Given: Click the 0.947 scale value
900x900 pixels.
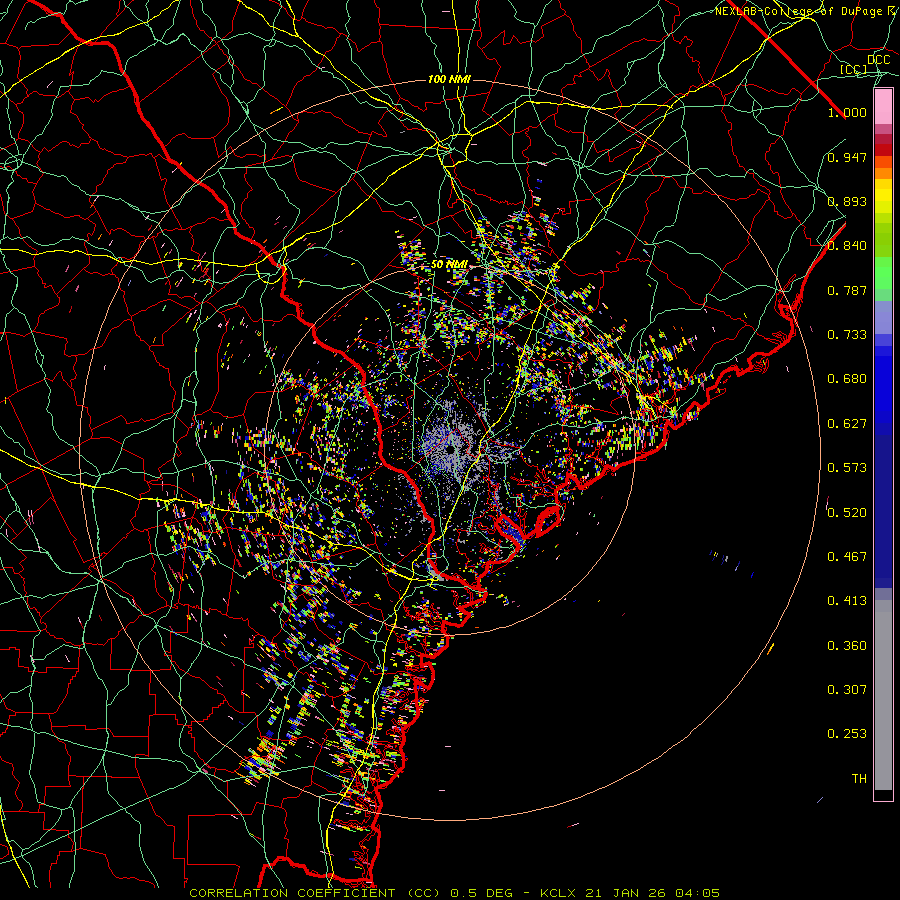Looking at the screenshot, I should (847, 157).
